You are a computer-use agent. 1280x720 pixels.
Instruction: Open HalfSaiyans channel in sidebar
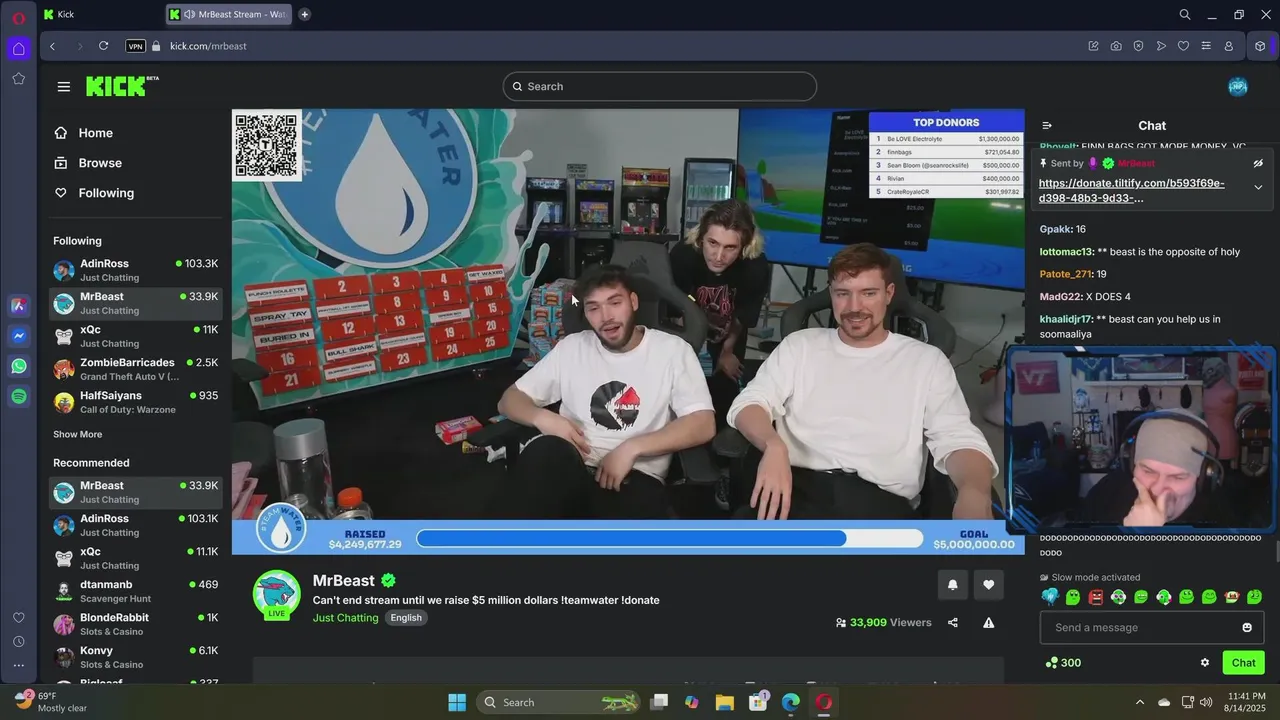(x=135, y=402)
